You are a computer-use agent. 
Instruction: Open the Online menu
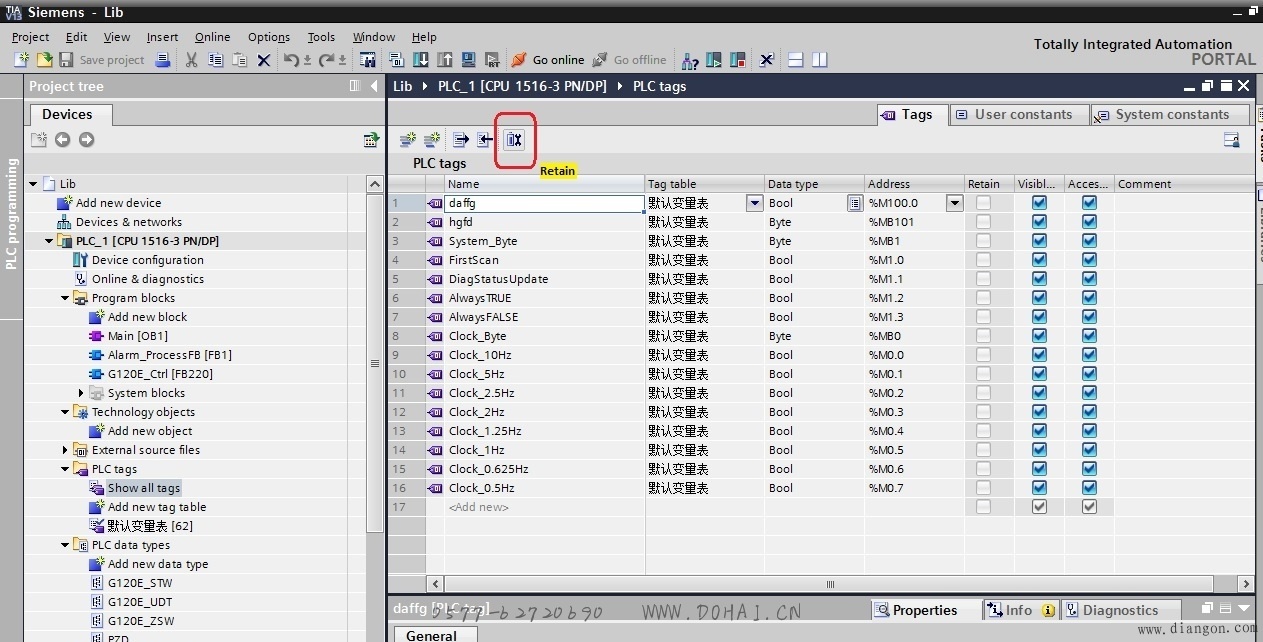tap(212, 37)
